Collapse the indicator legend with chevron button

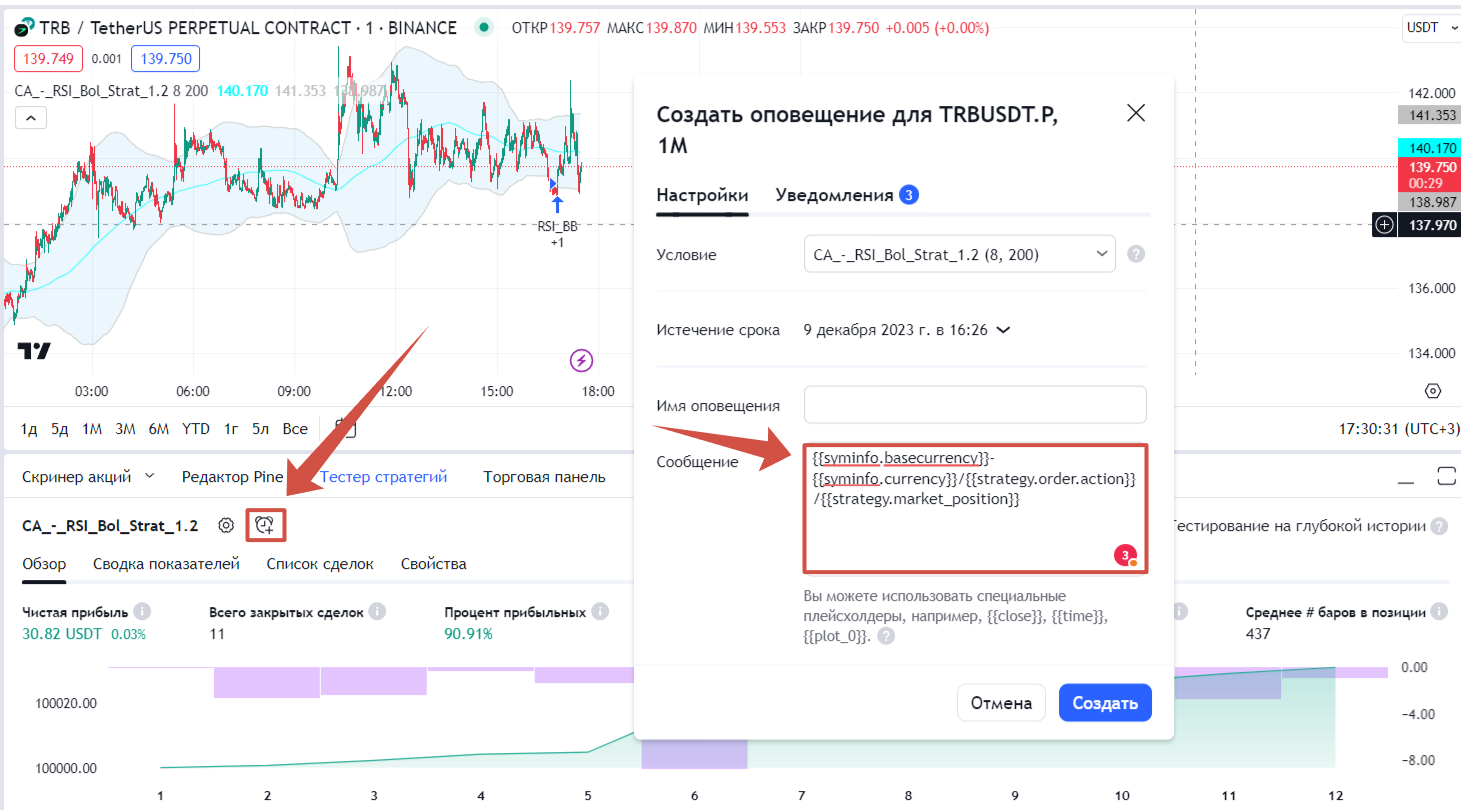point(30,119)
